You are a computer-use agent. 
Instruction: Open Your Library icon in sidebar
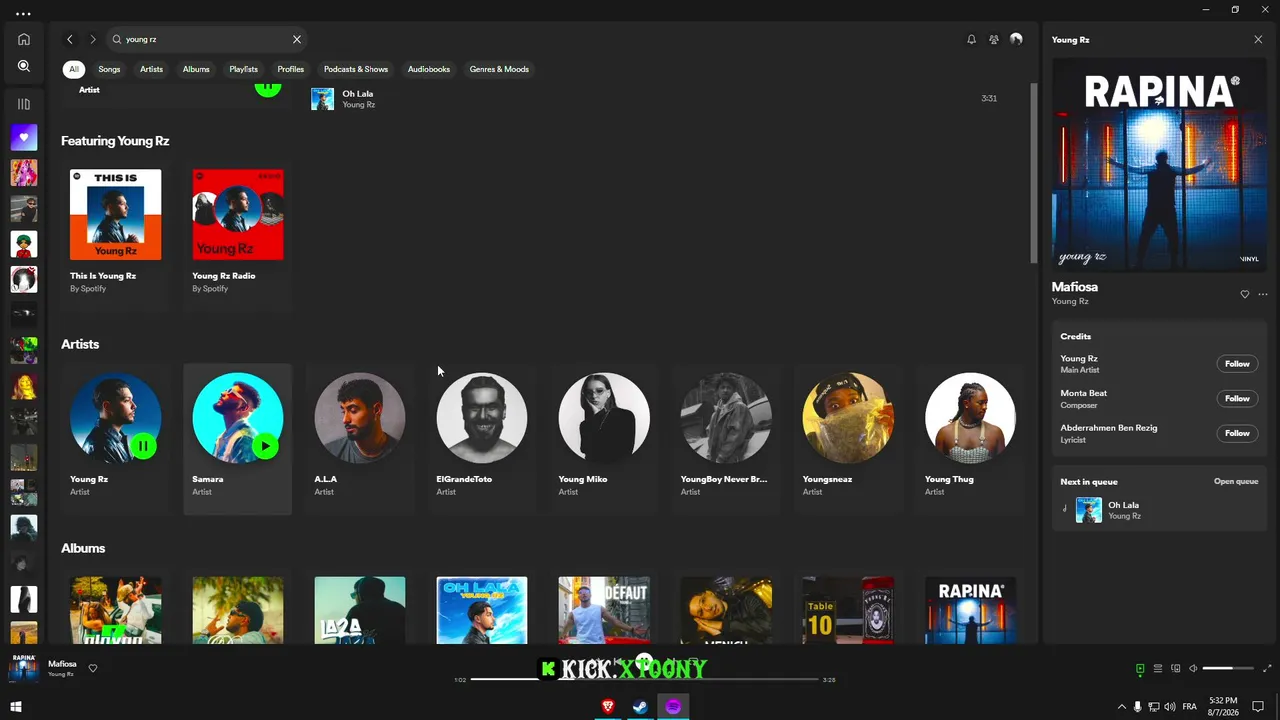pos(24,104)
